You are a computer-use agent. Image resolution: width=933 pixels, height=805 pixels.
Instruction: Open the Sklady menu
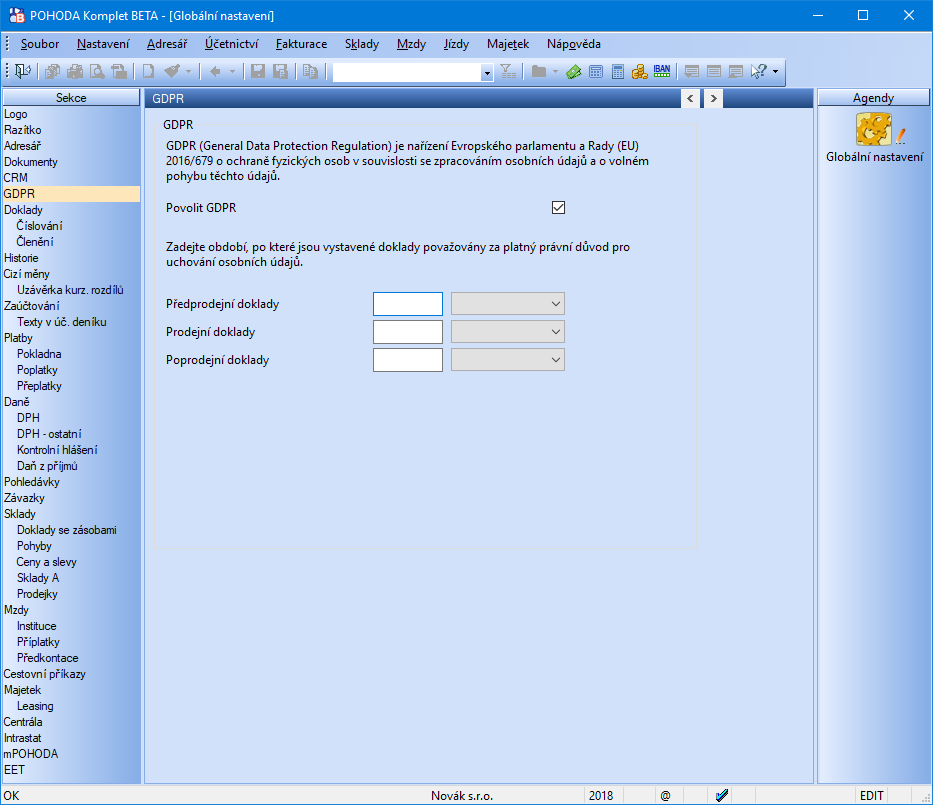click(362, 44)
